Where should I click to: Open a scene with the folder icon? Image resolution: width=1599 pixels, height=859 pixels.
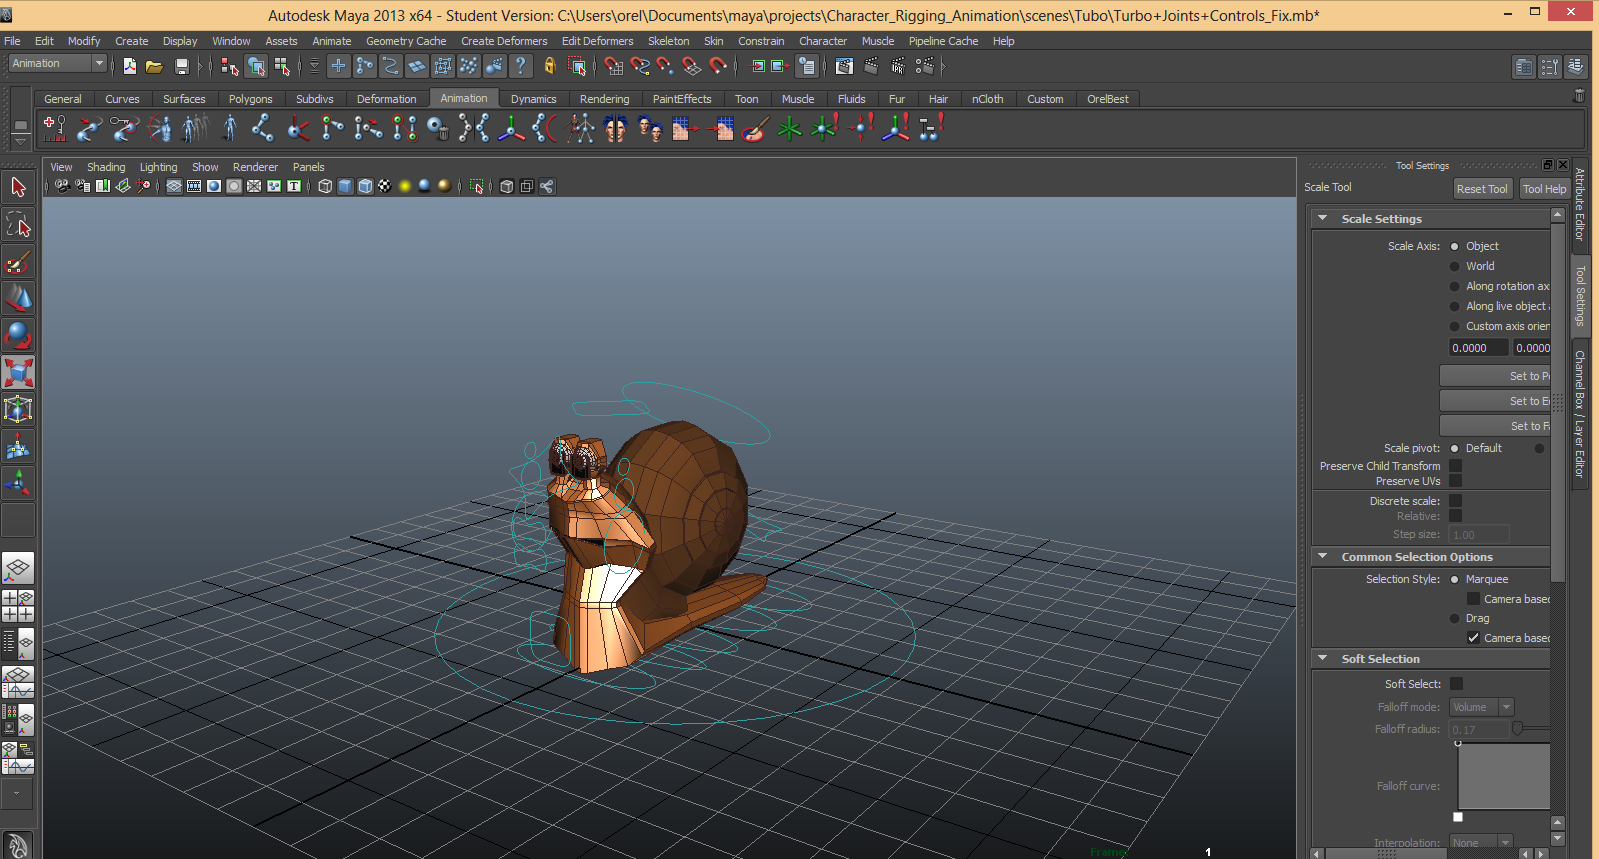point(154,67)
